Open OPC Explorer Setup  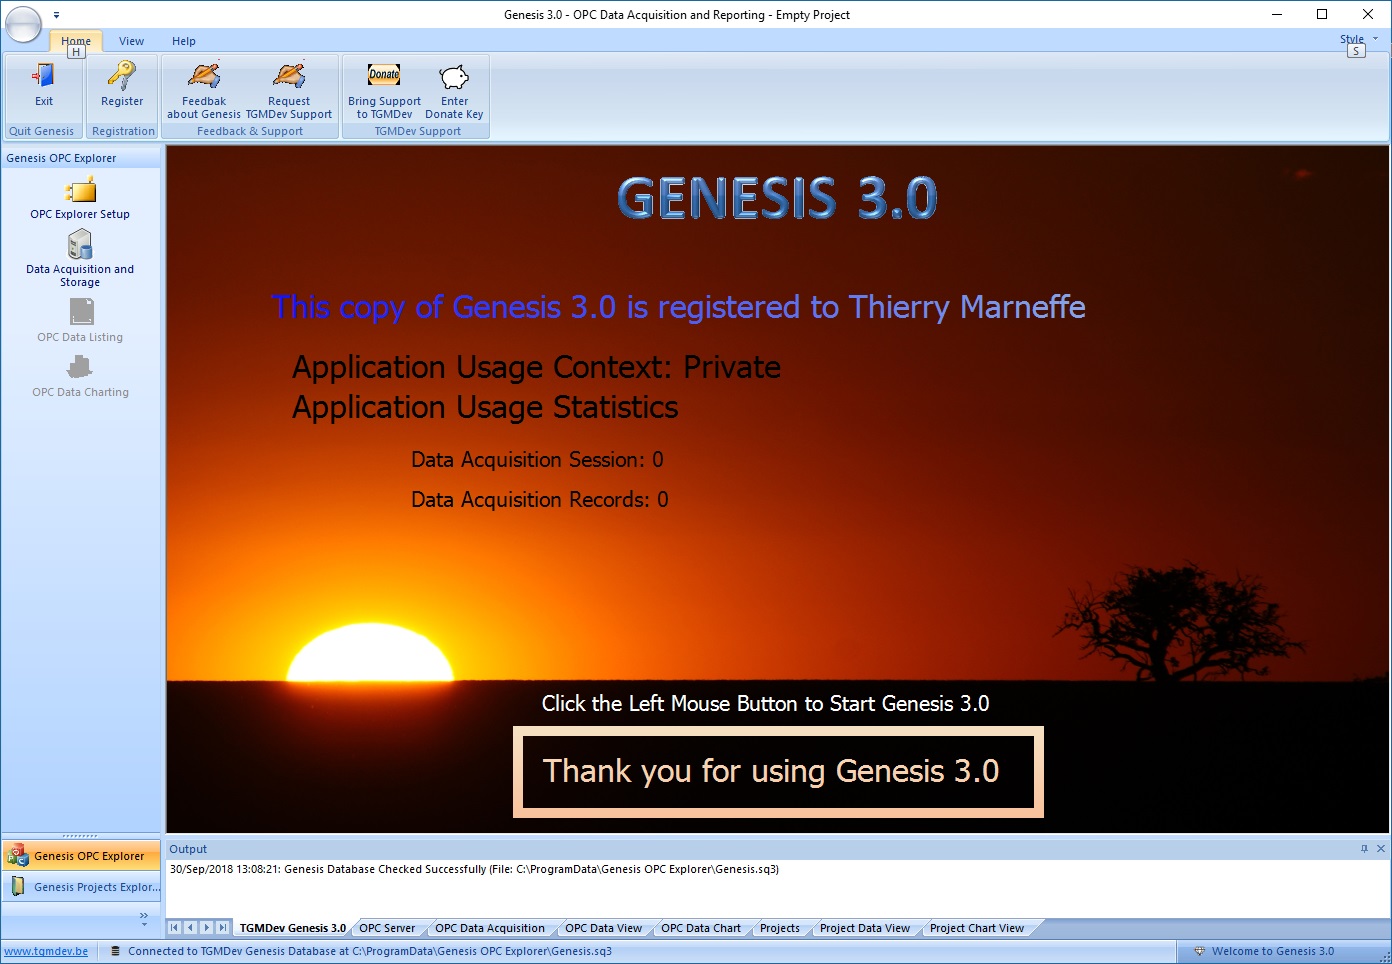click(x=80, y=199)
